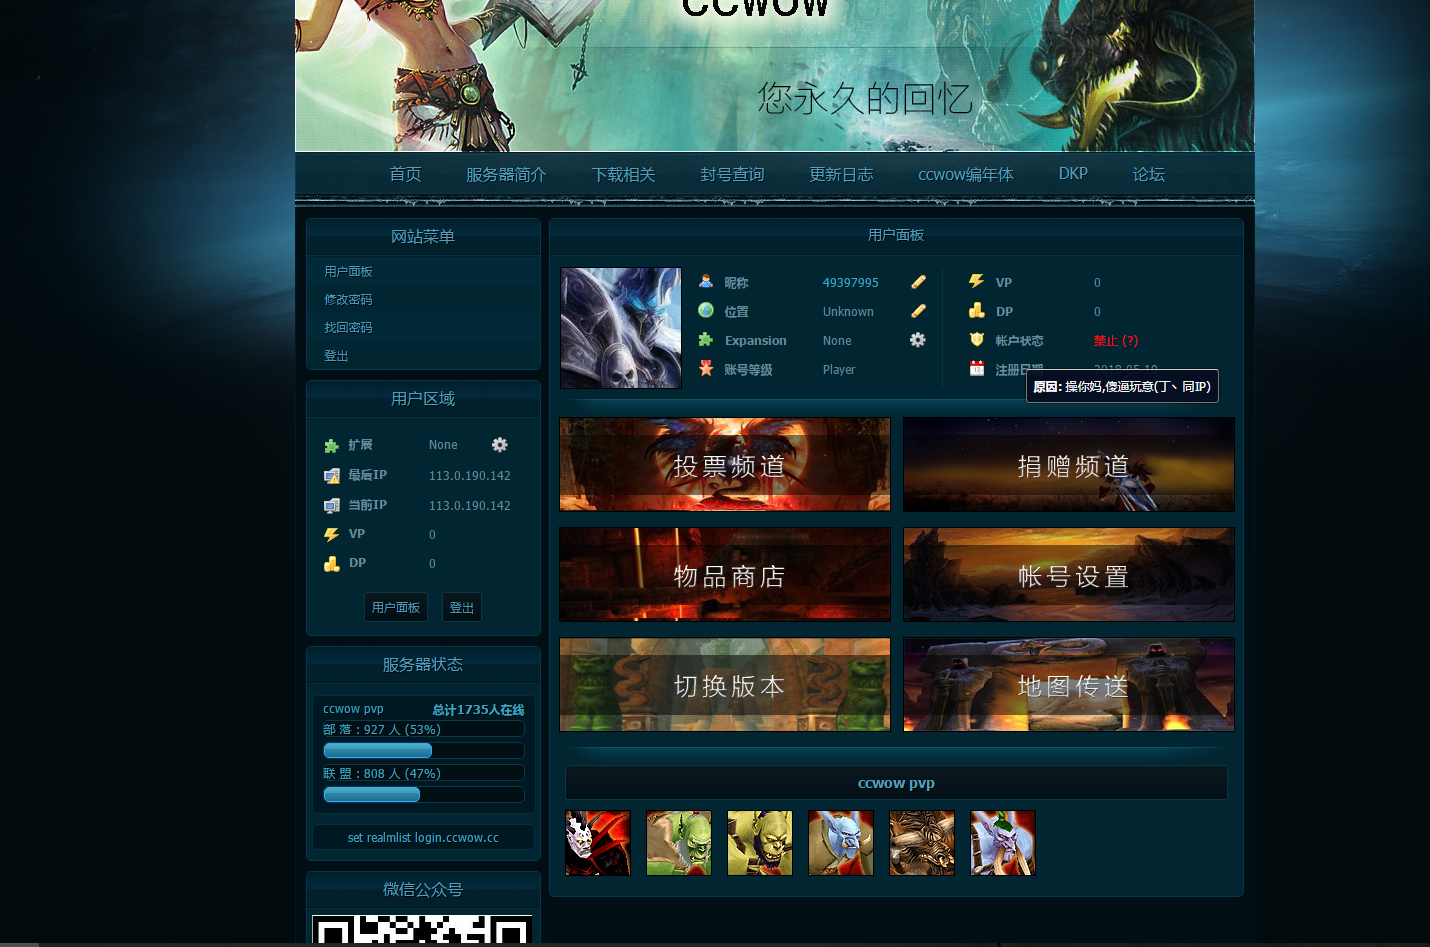The image size is (1430, 947).
Task: Click the gear icon in Expansion row
Action: (x=917, y=340)
